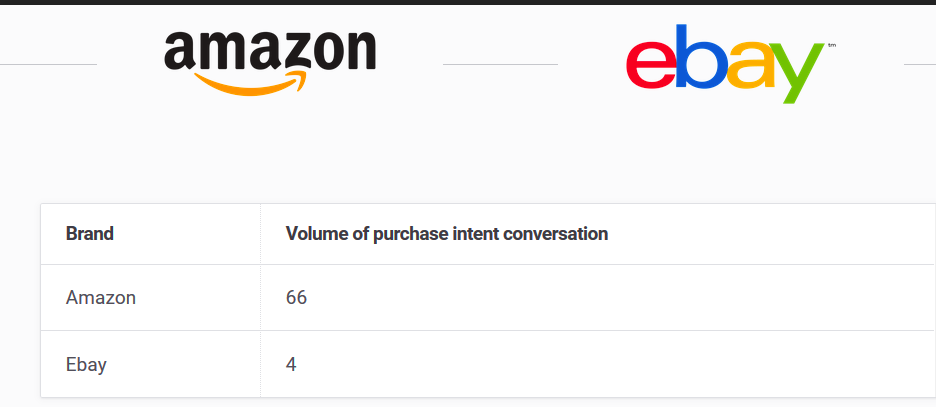Image resolution: width=936 pixels, height=407 pixels.
Task: Click the eBay logo image
Action: coord(730,64)
